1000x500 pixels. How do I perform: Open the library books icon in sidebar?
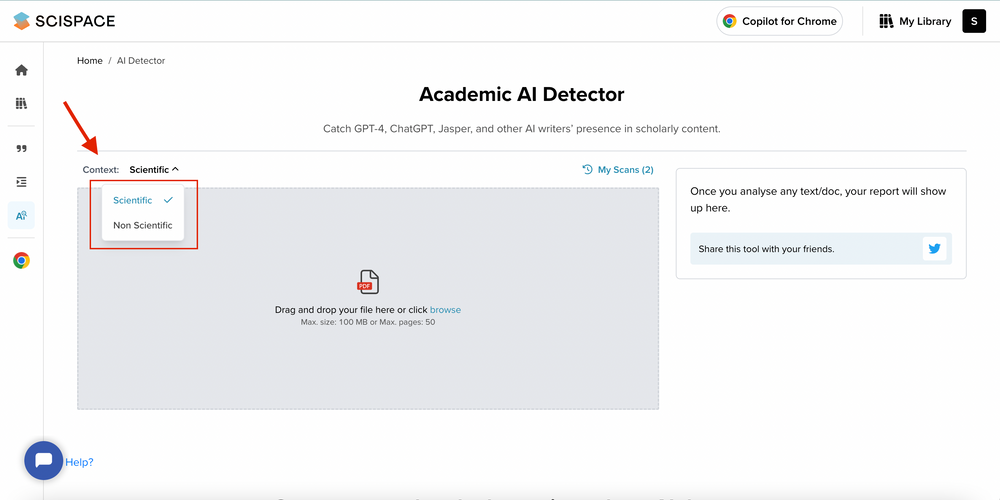click(x=22, y=103)
